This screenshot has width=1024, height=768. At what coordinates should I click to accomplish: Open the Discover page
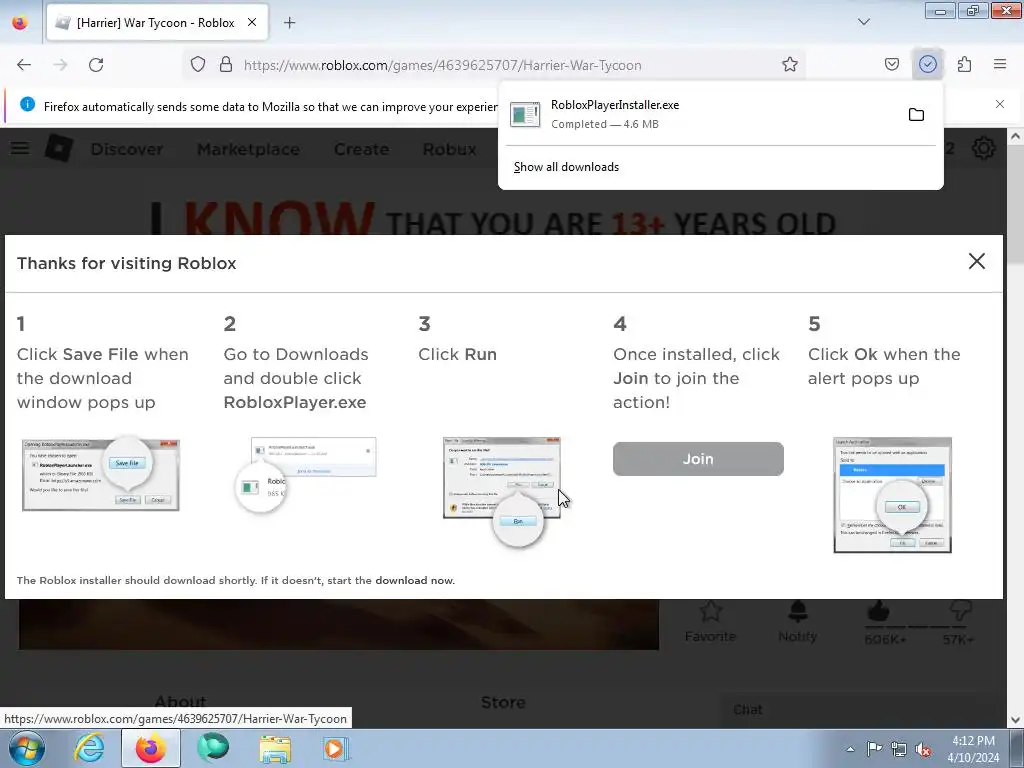(127, 150)
